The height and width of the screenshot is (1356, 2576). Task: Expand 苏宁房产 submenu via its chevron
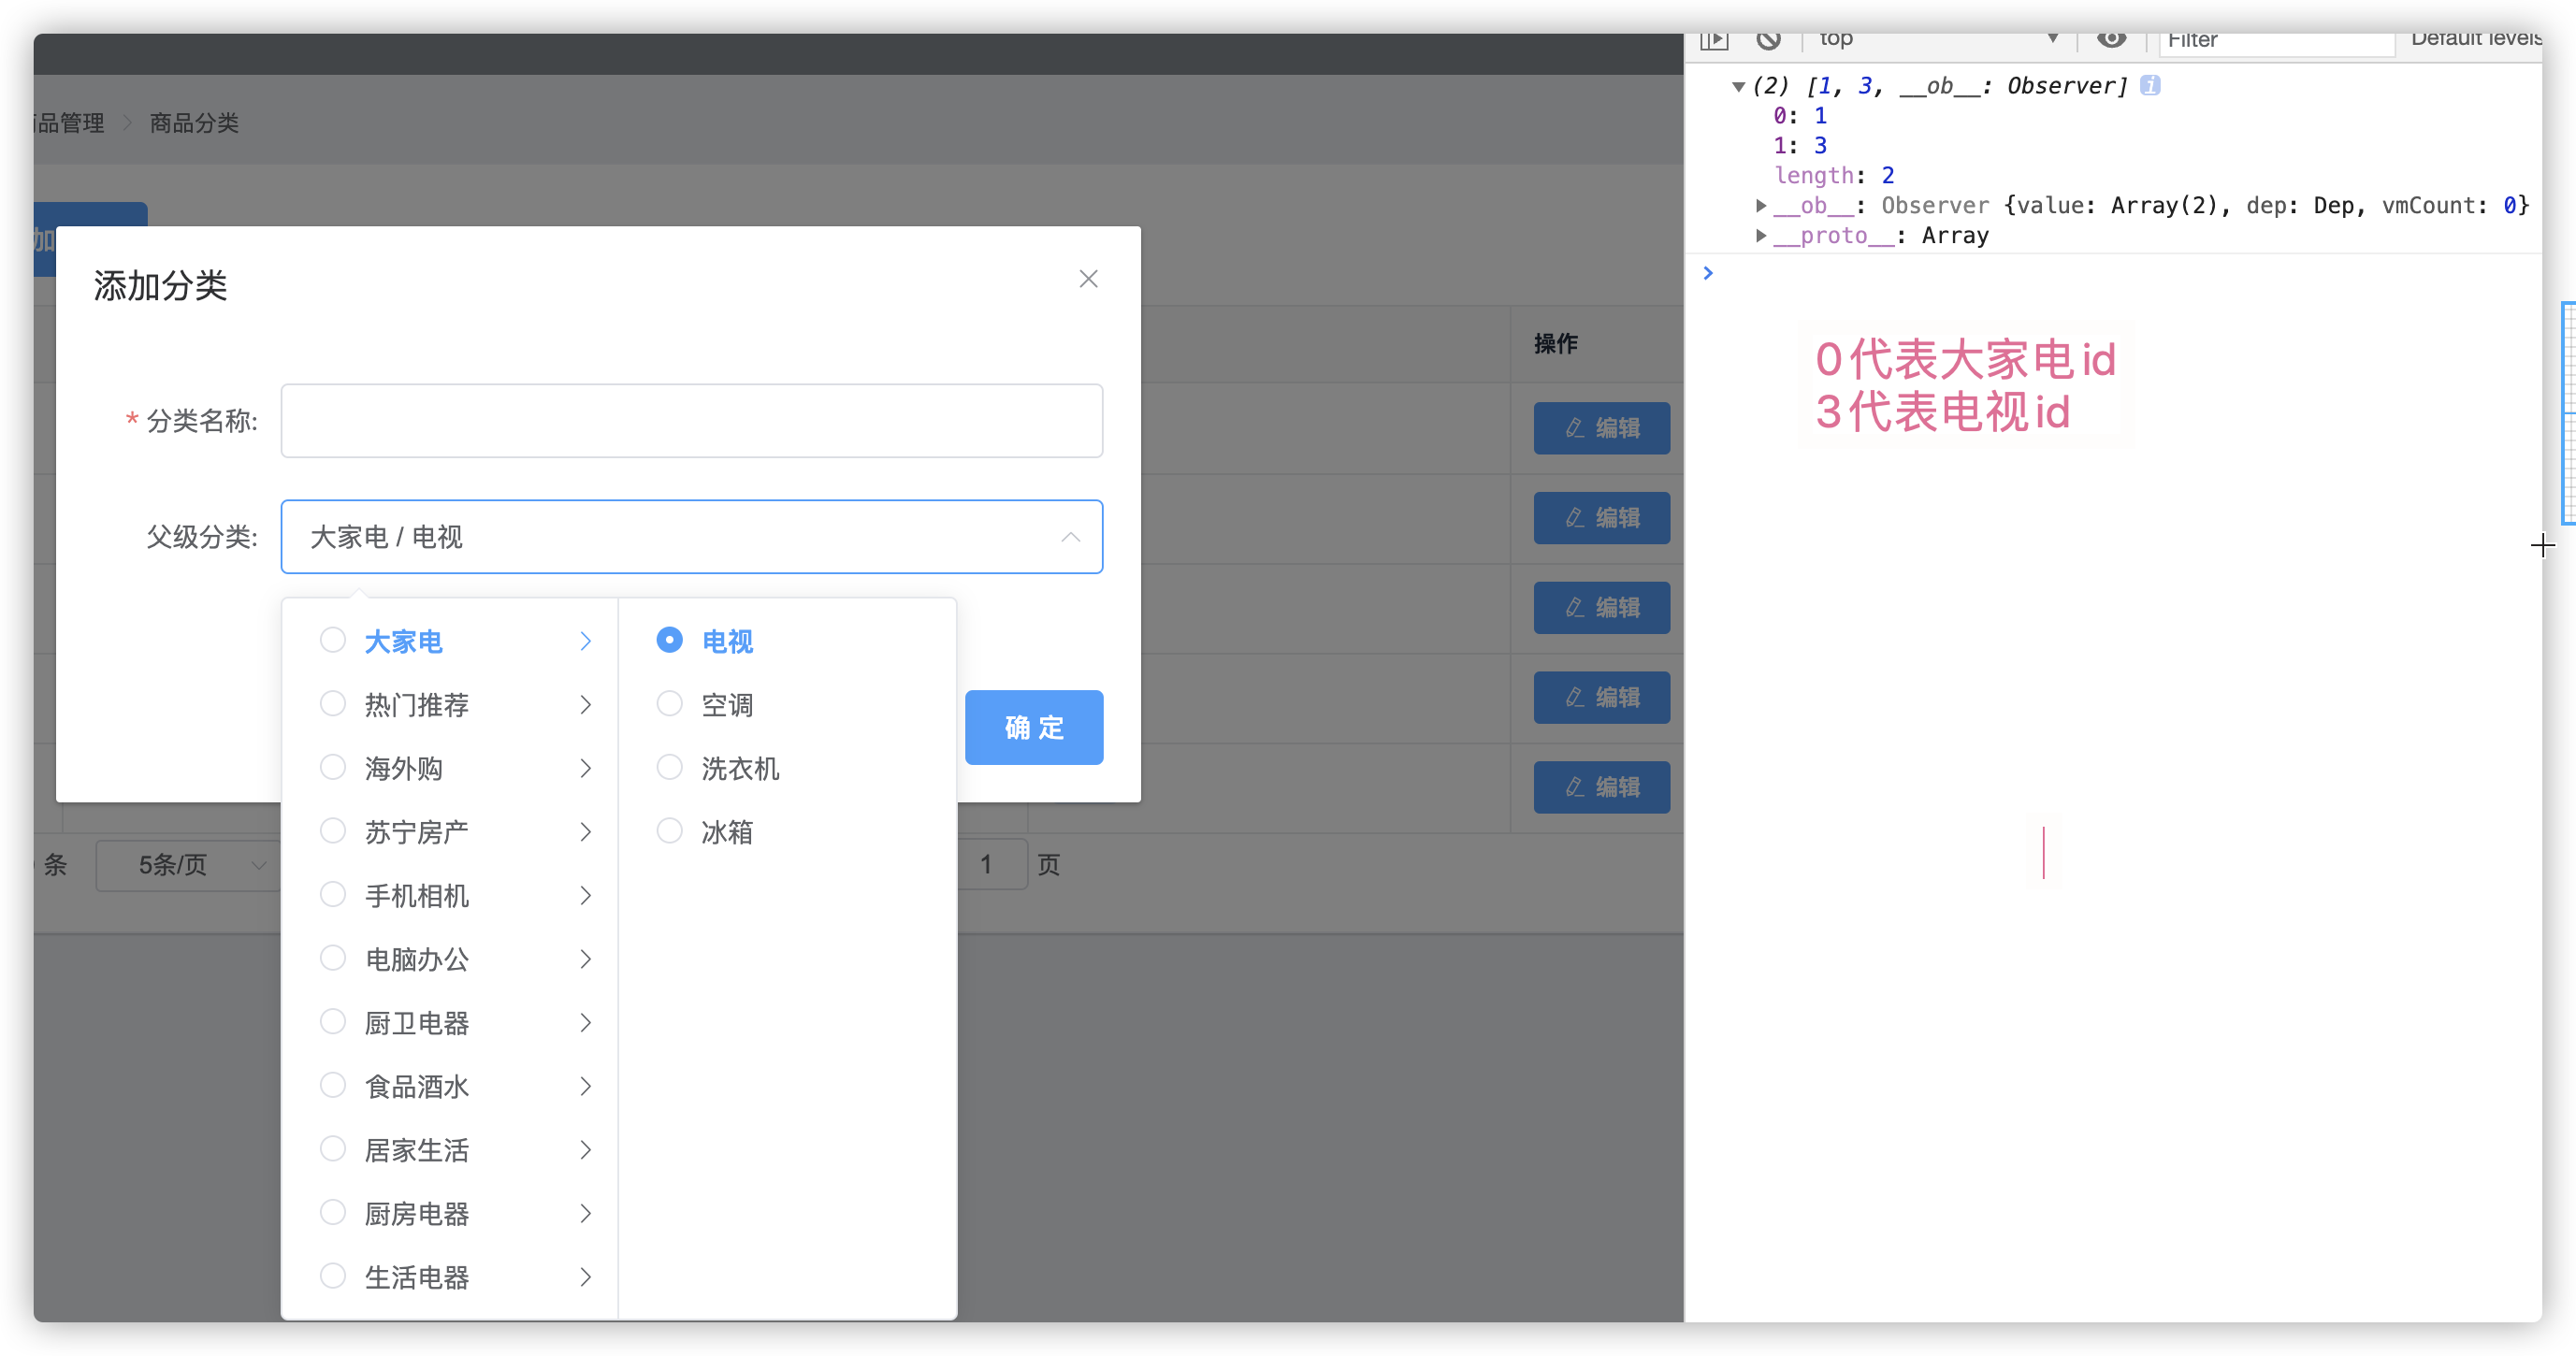[x=586, y=832]
